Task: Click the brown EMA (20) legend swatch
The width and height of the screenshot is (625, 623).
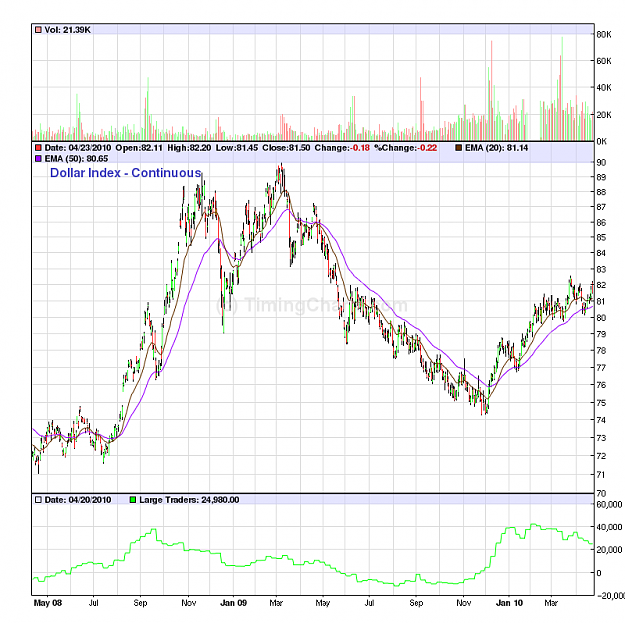Action: (x=458, y=148)
